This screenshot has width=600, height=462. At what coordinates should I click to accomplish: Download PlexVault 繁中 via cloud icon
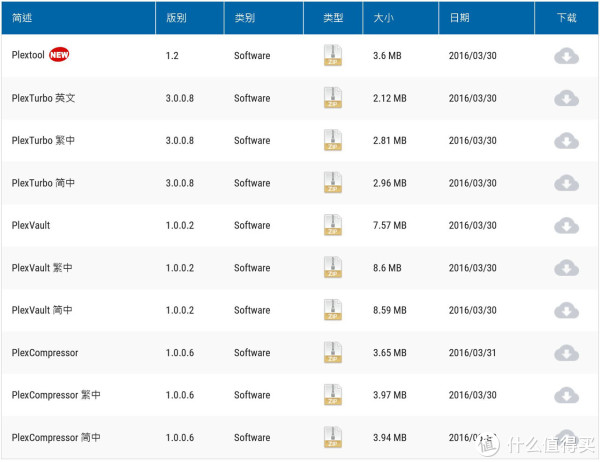pyautogui.click(x=566, y=268)
